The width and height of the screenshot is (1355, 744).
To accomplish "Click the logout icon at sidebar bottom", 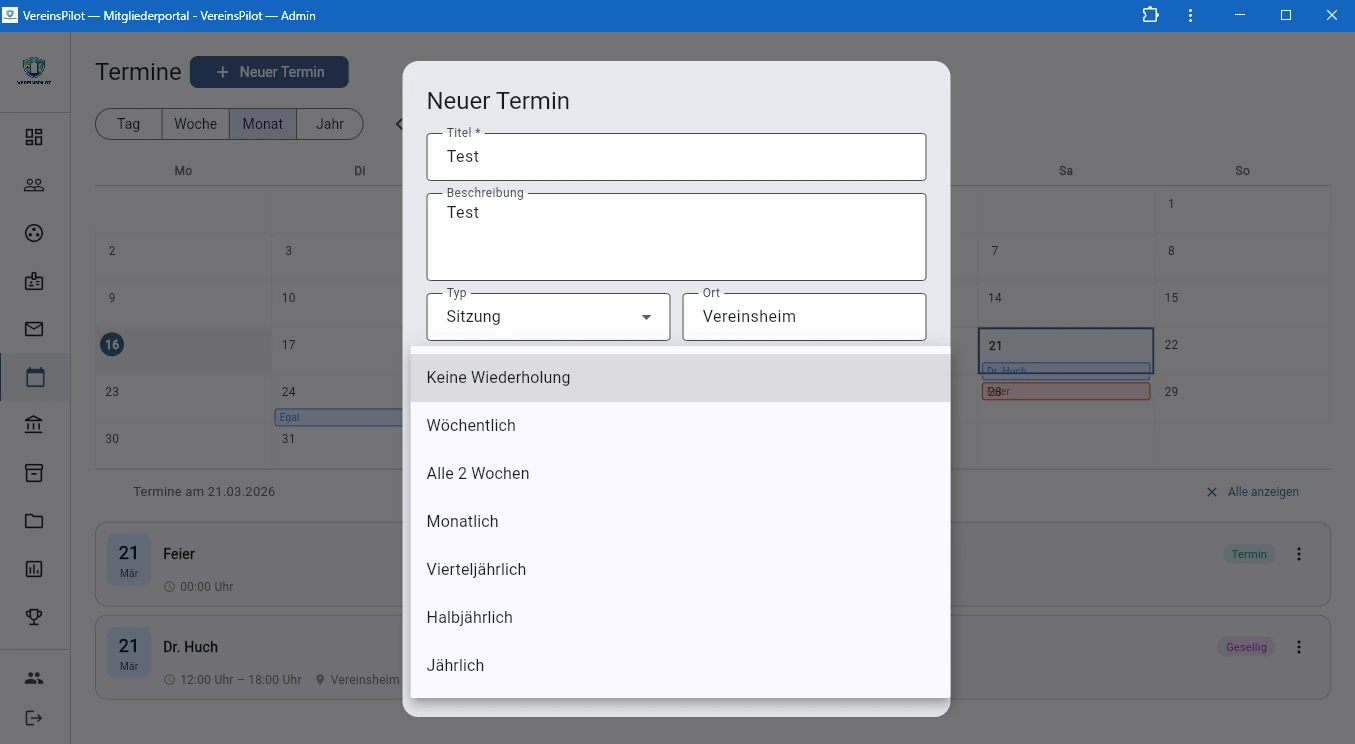I will [34, 717].
